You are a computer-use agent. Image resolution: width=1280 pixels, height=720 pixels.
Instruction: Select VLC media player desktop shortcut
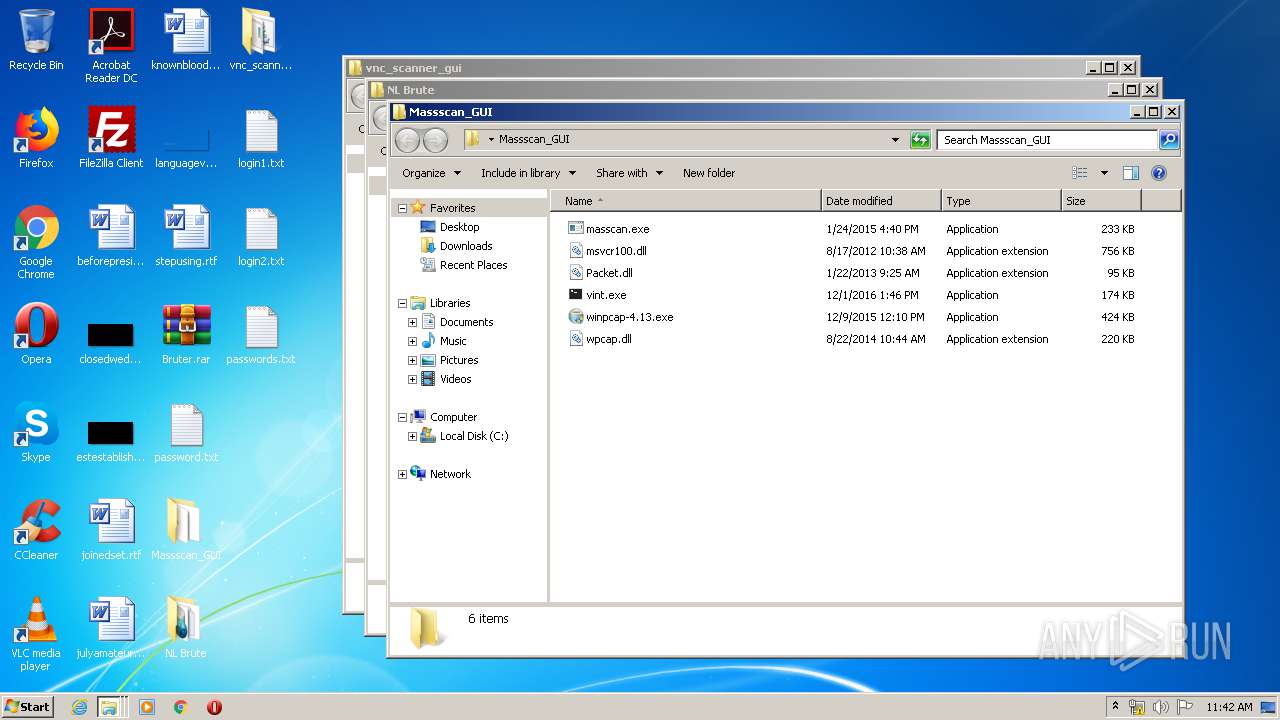pos(36,634)
